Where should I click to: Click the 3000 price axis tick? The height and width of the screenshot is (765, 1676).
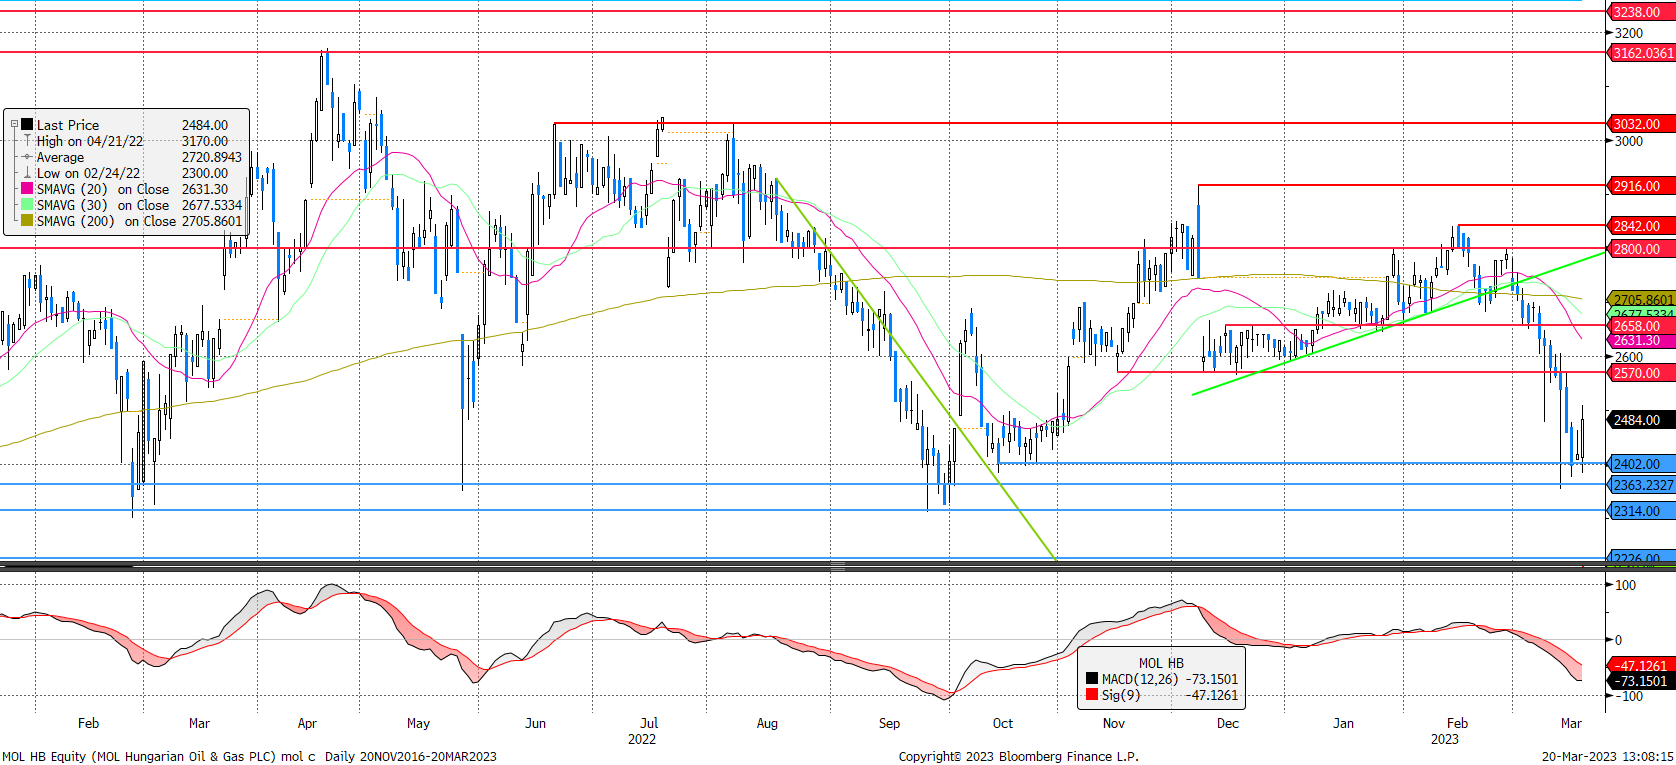(x=1629, y=141)
